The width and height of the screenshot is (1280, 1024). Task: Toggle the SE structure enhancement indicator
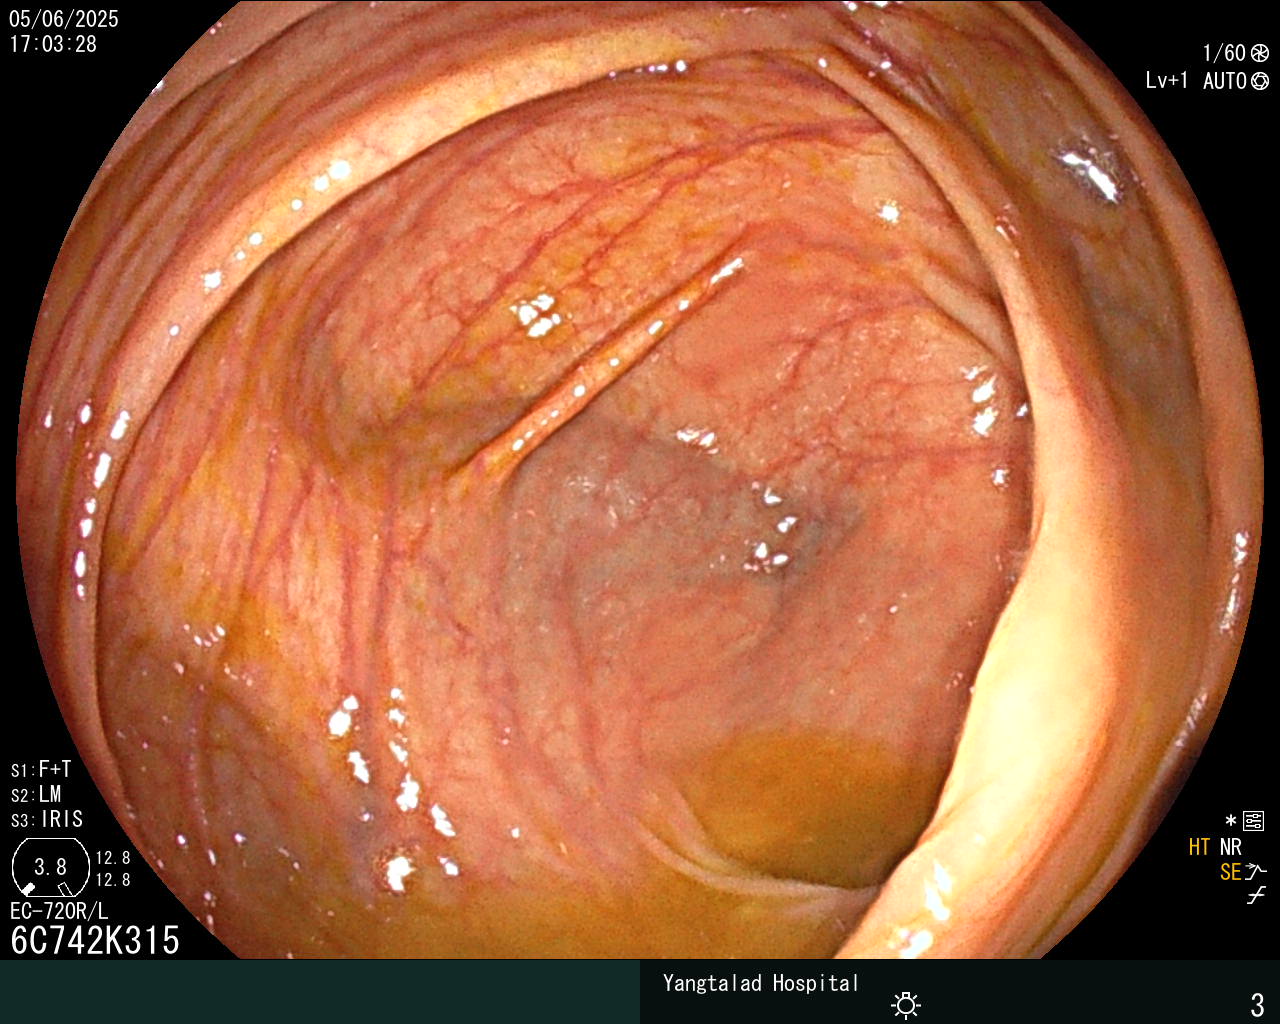(x=1230, y=872)
